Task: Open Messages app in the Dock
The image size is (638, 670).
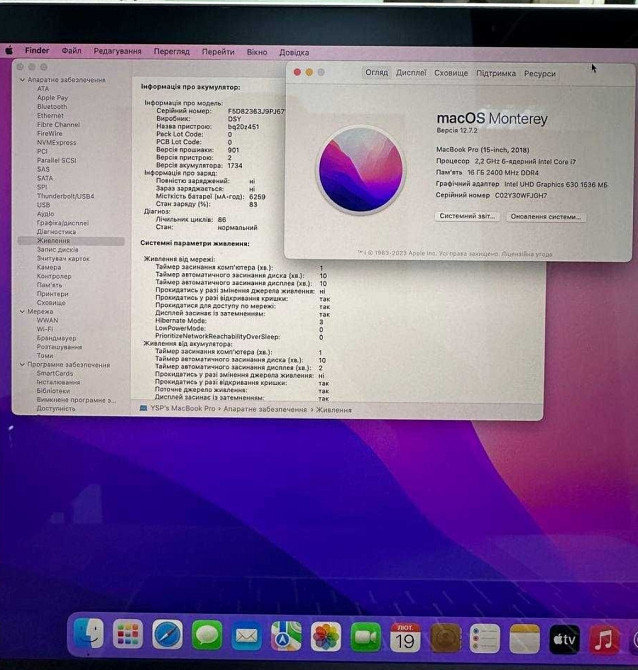Action: click(x=207, y=635)
